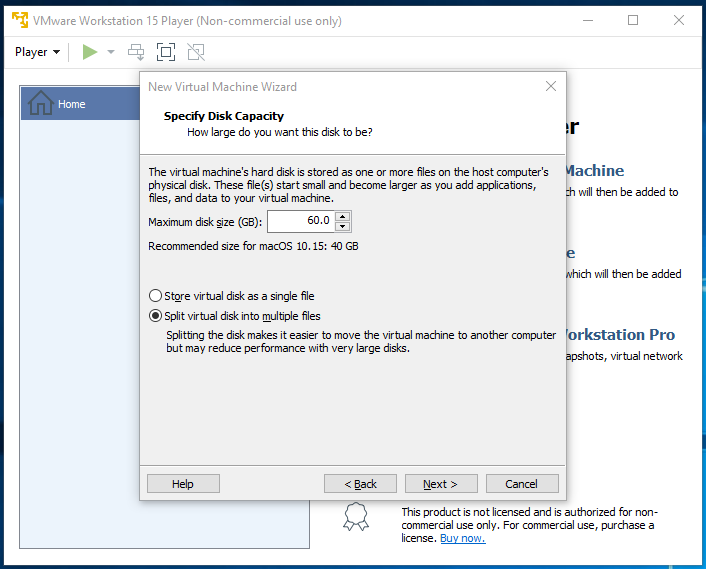Click the Next button

[x=441, y=483]
